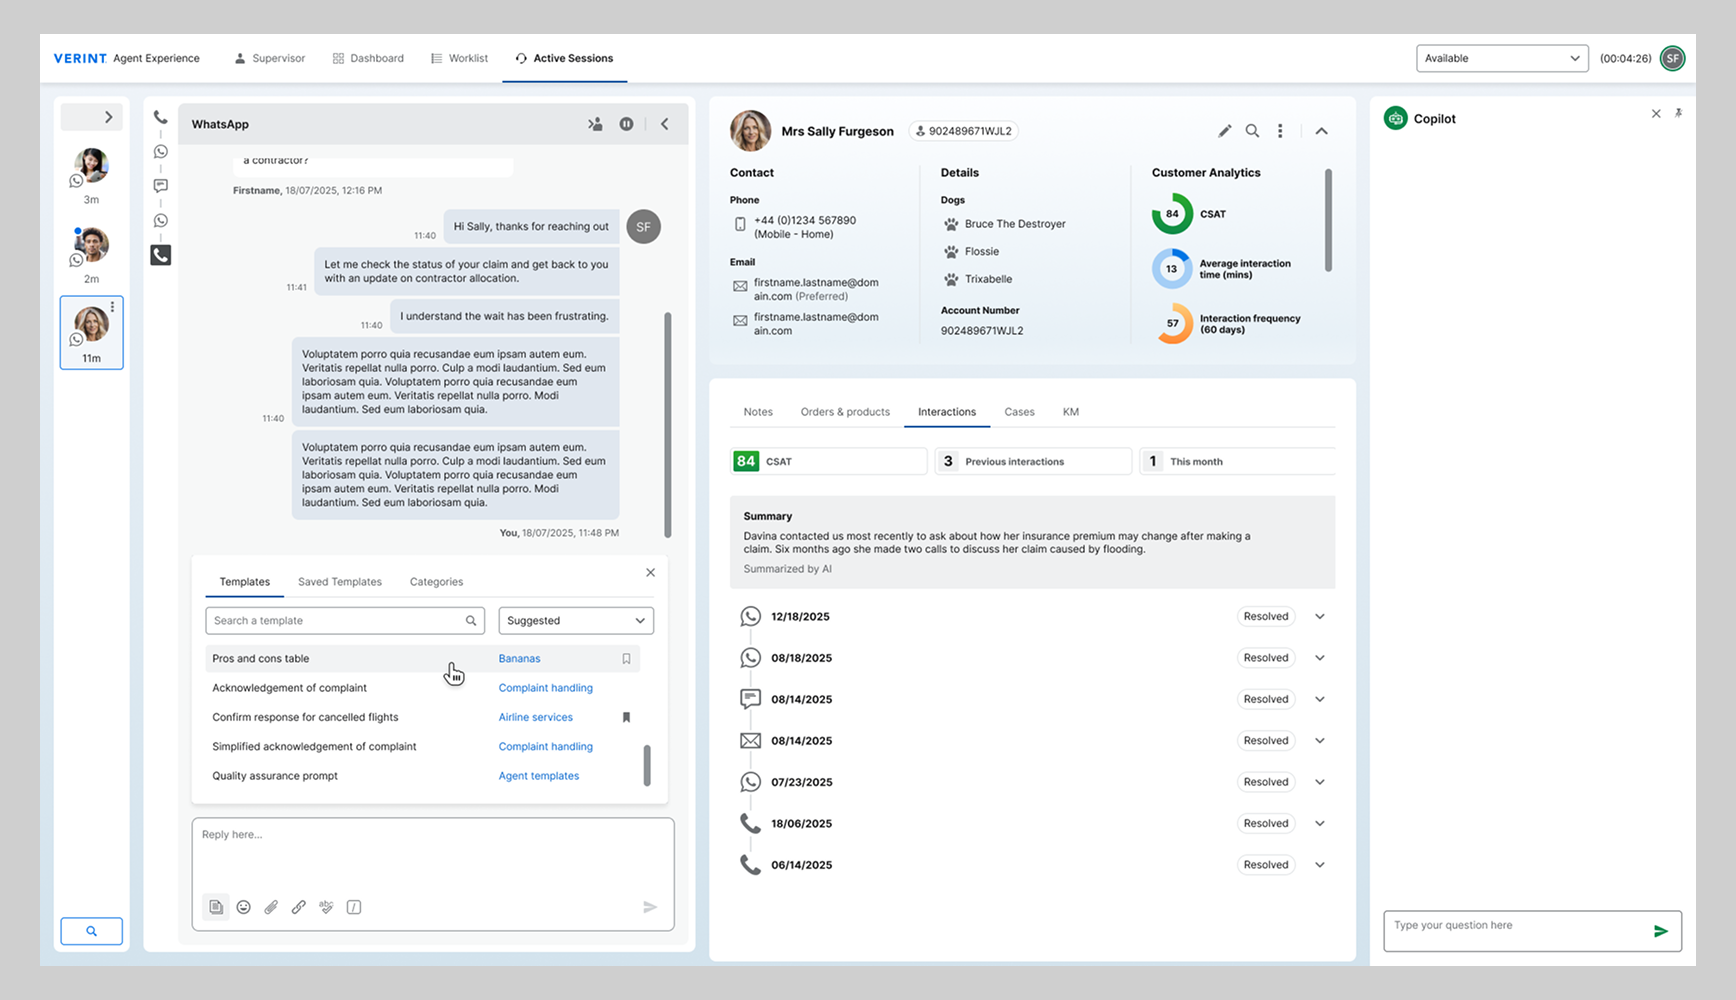The width and height of the screenshot is (1736, 1000).
Task: Open the Available status dropdown
Action: click(1501, 59)
